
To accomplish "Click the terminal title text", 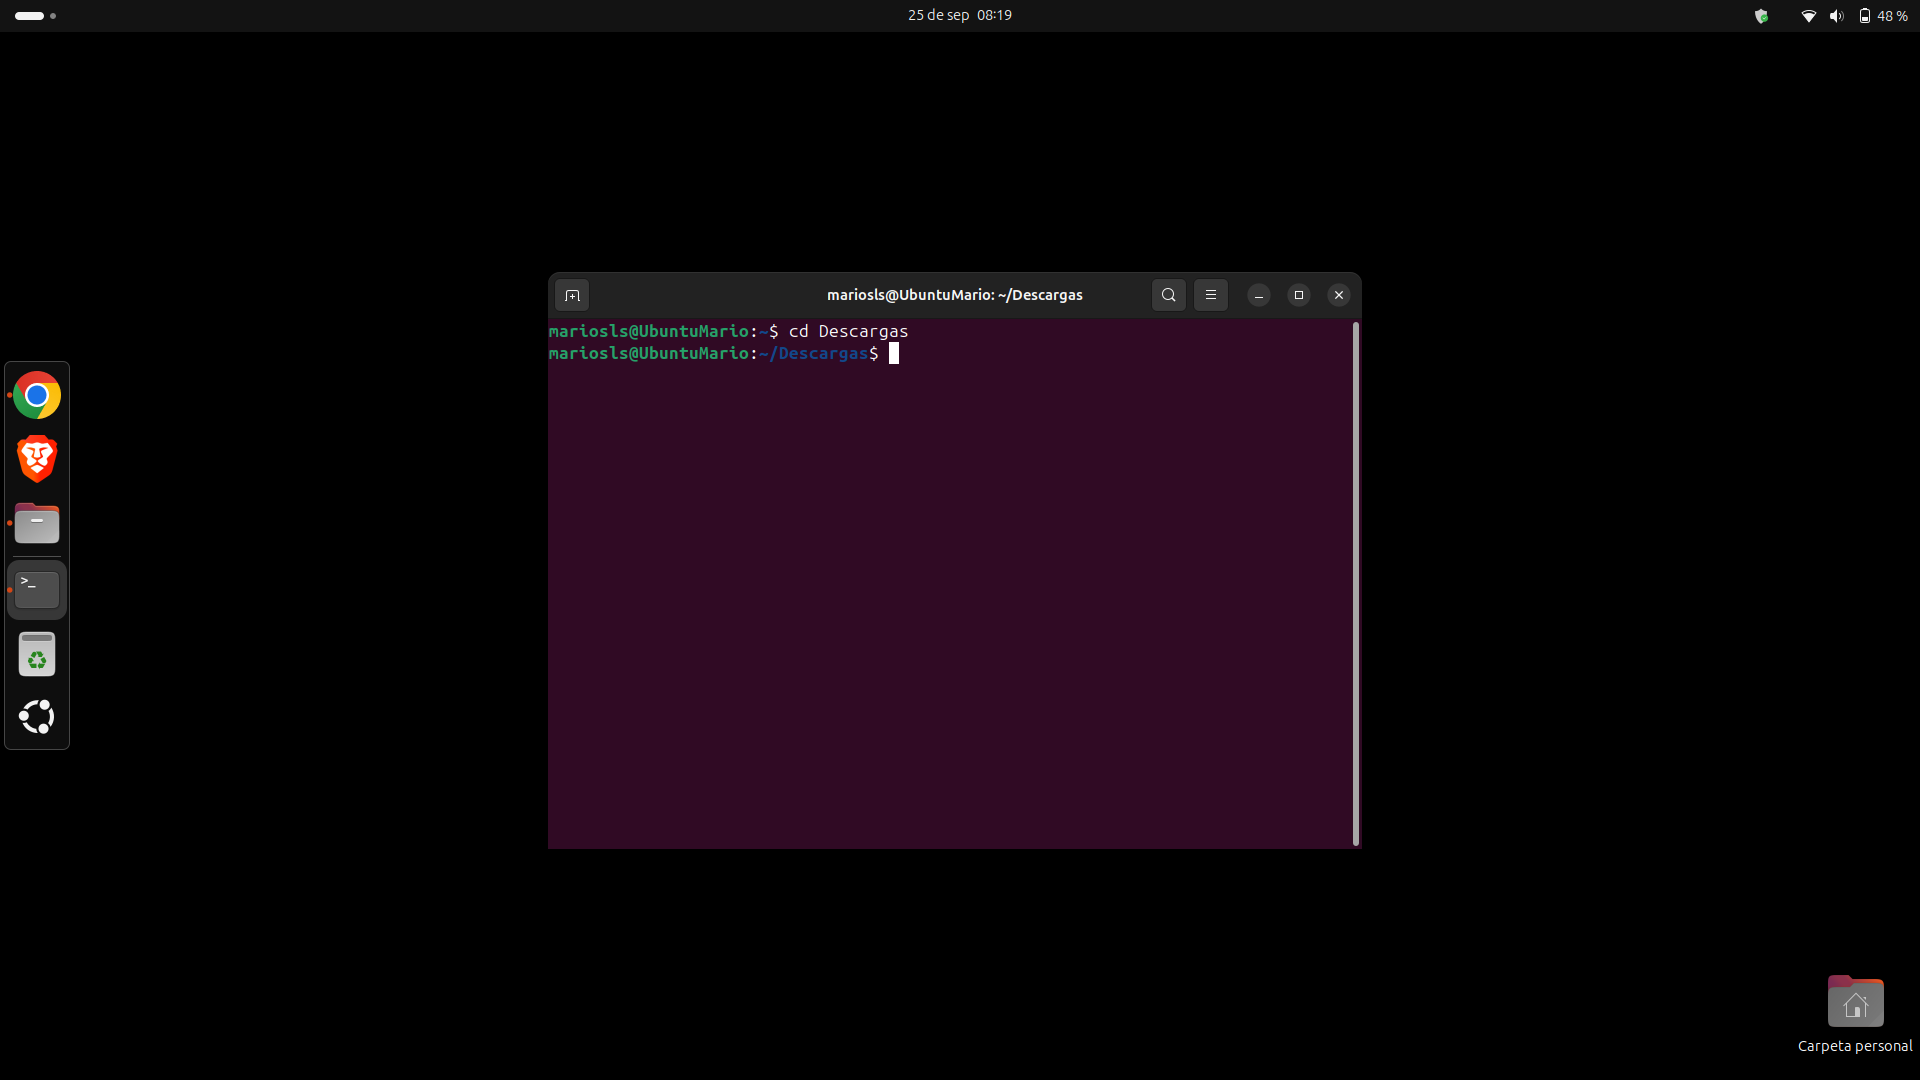I will (955, 295).
